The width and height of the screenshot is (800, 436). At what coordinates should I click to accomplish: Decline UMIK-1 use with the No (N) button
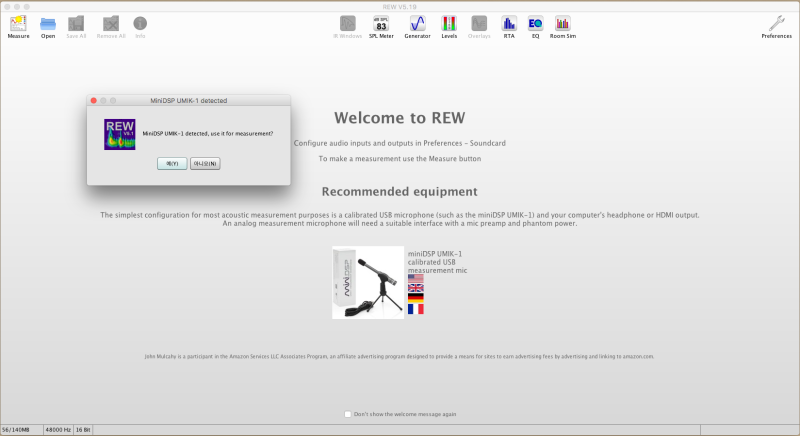[x=205, y=164]
